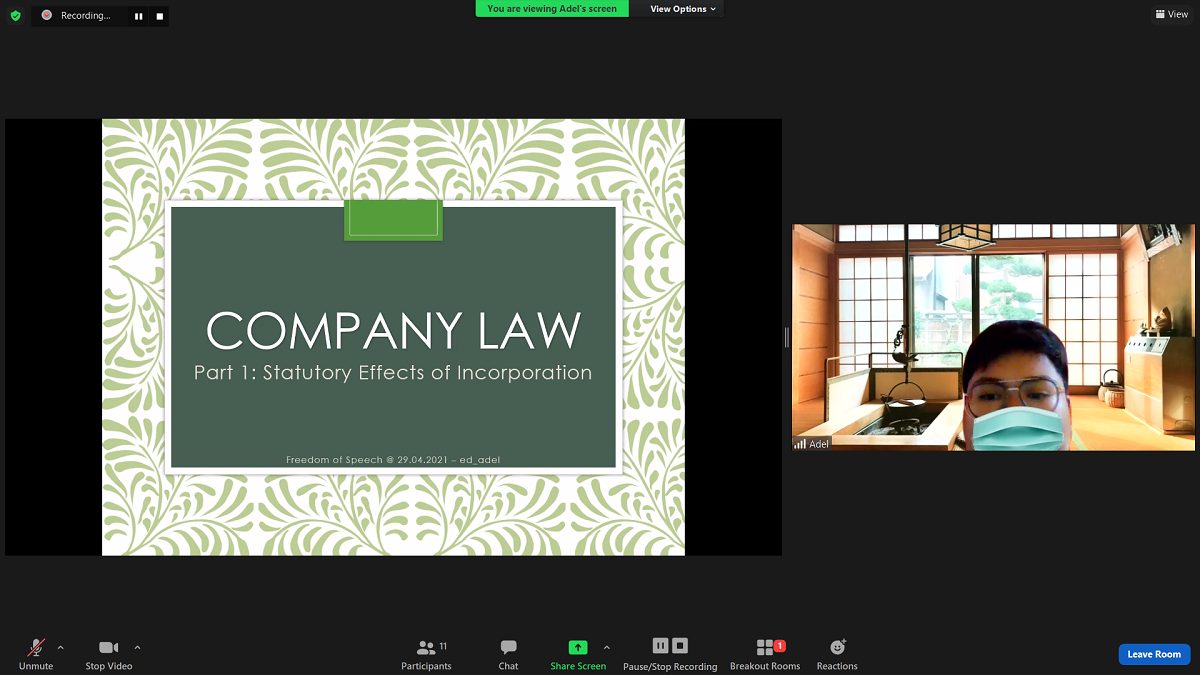Open the Chat panel
This screenshot has height=675, width=1200.
pyautogui.click(x=508, y=654)
